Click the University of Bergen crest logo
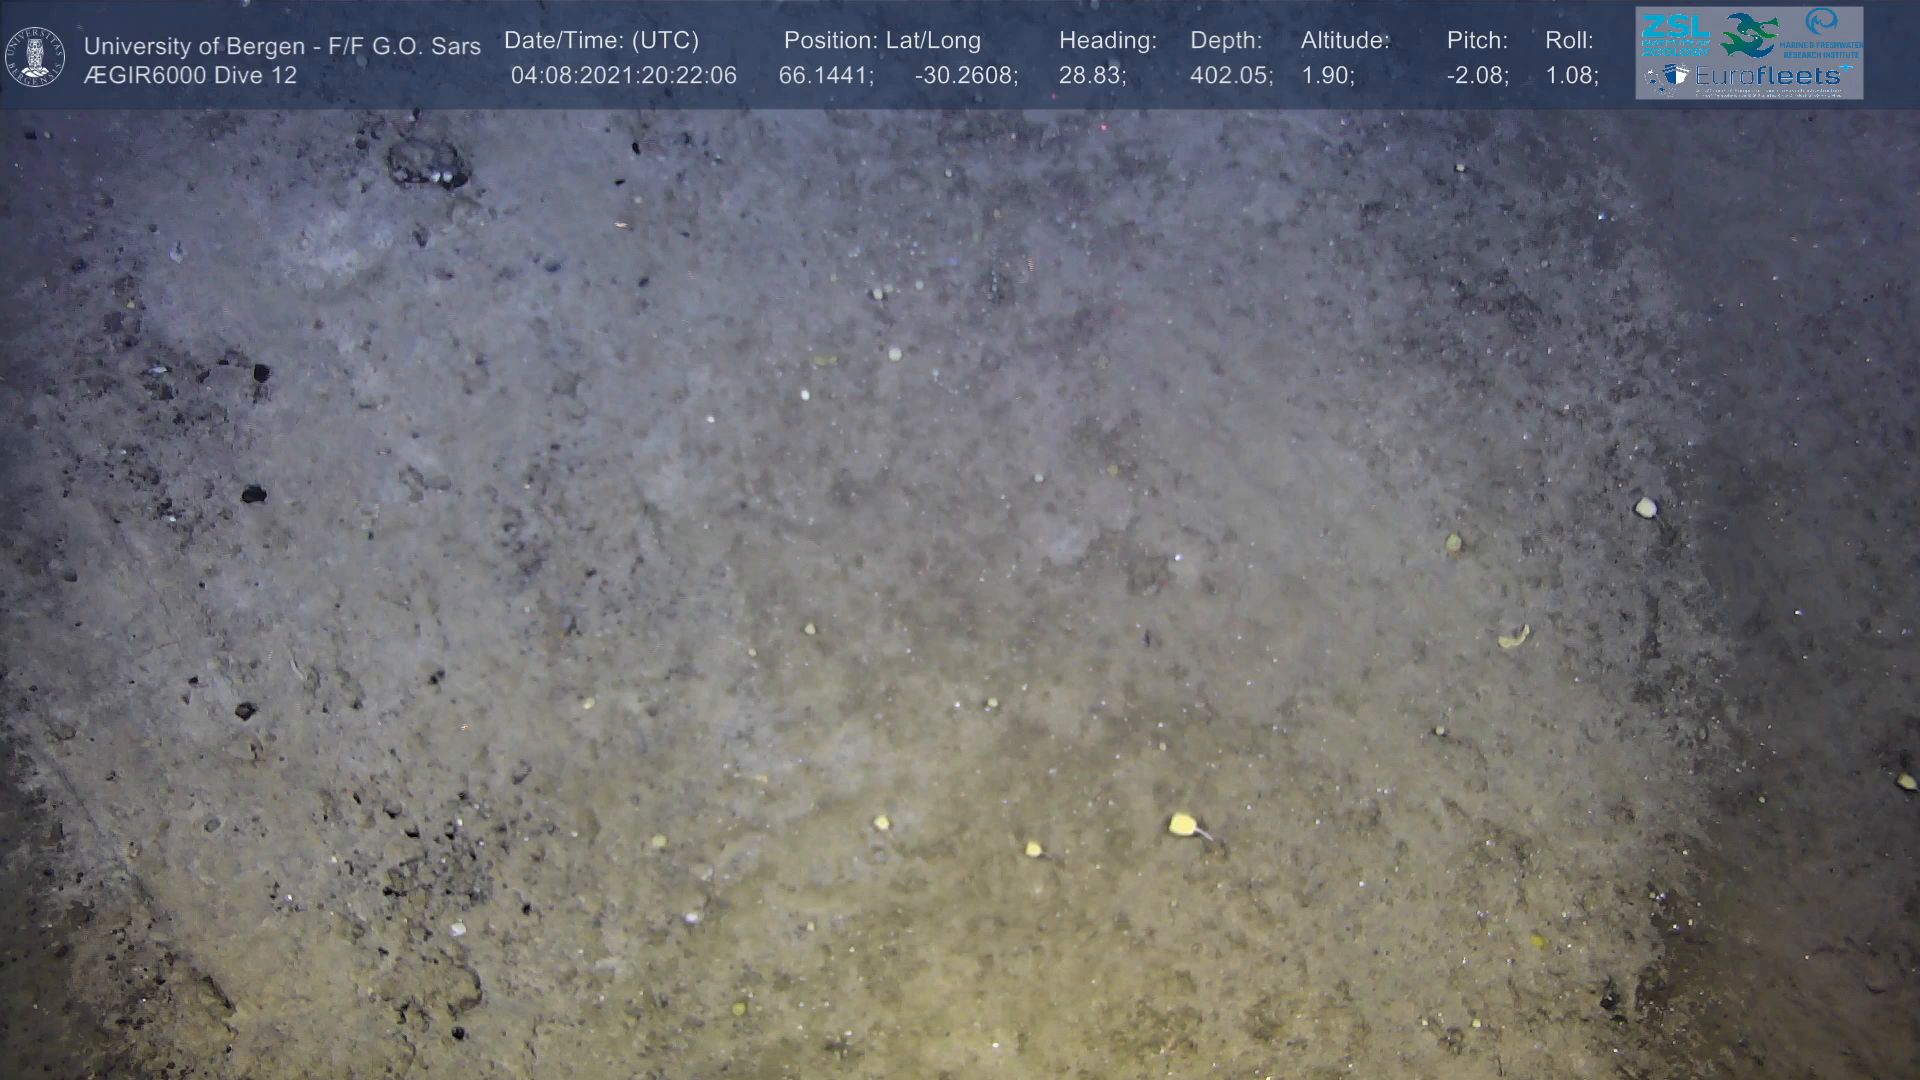 35,56
